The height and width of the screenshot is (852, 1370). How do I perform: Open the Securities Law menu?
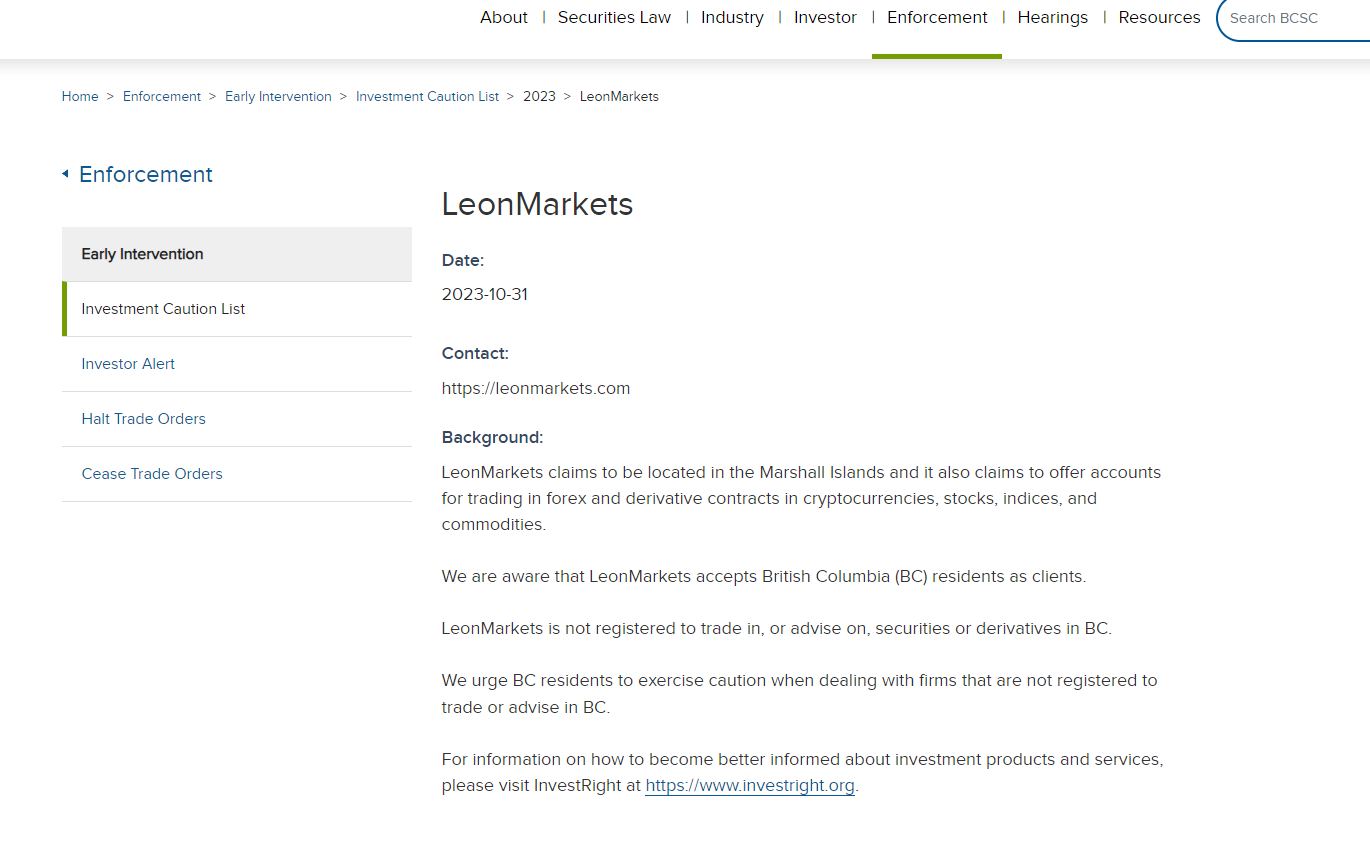(x=614, y=18)
